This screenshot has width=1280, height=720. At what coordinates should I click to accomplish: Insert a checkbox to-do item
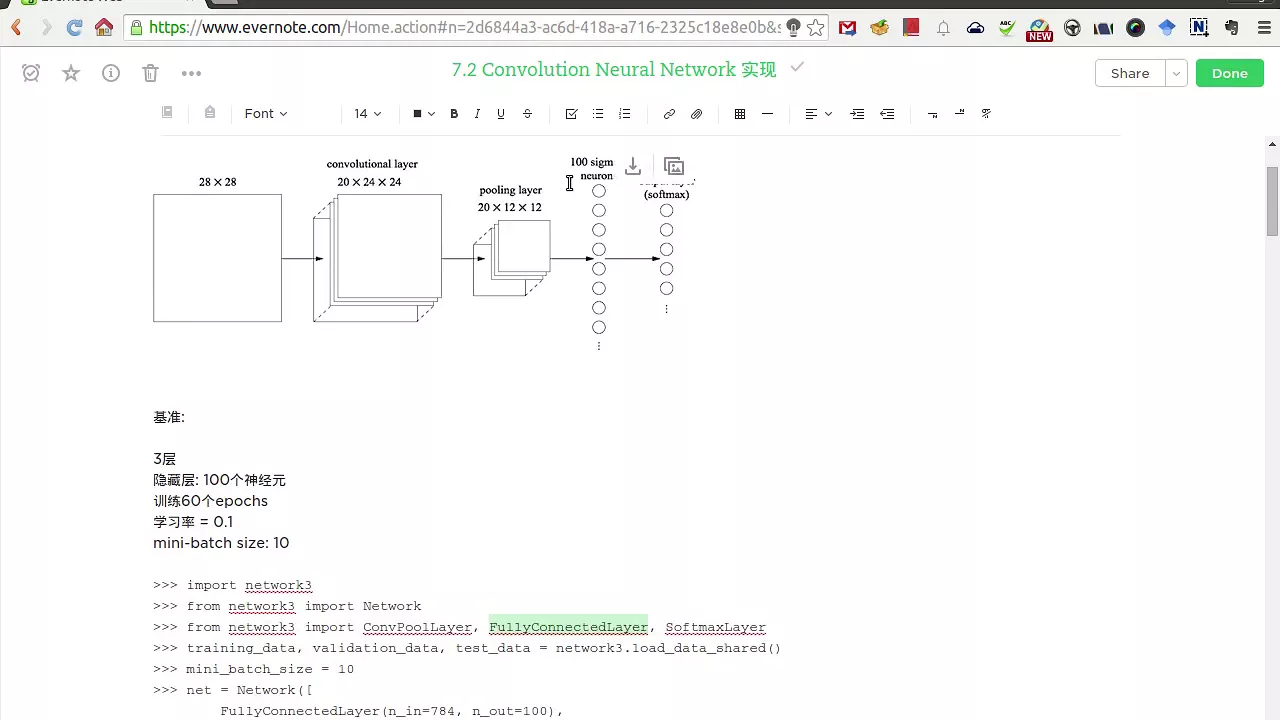tap(571, 114)
